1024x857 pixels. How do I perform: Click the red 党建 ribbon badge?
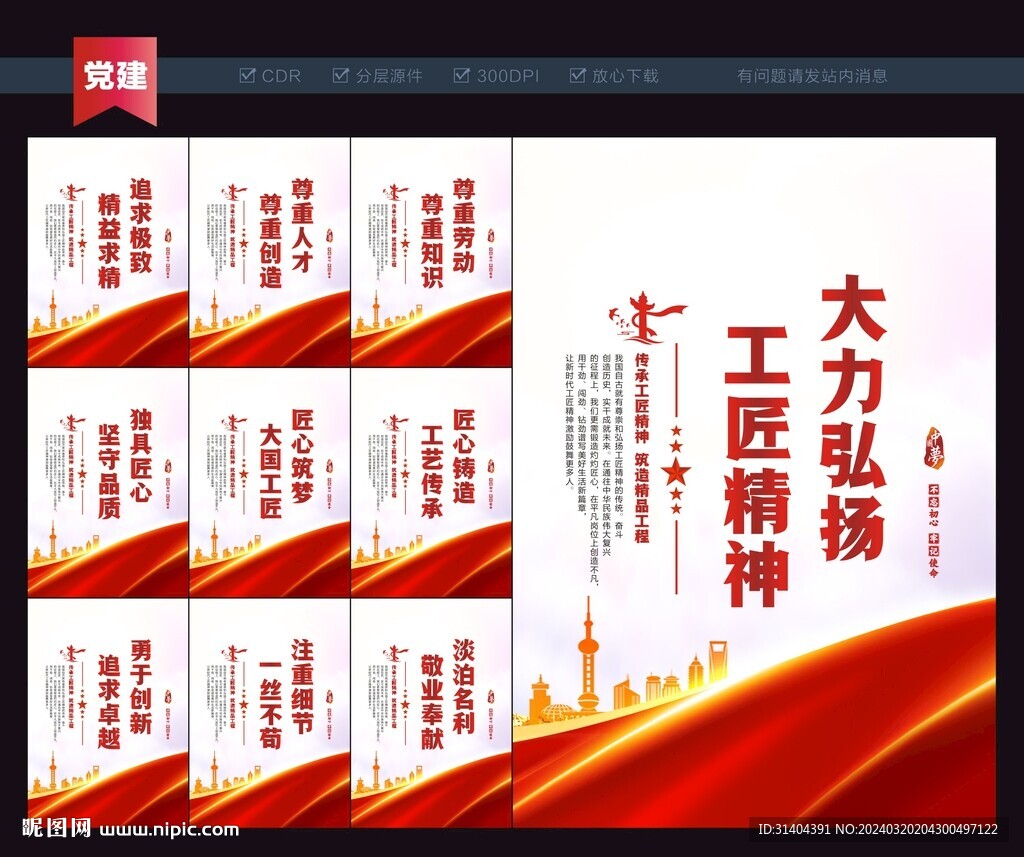115,80
